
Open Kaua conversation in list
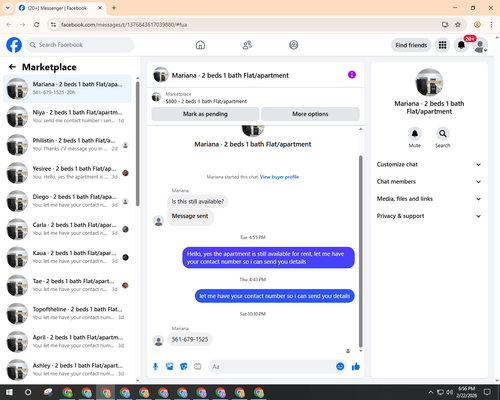tap(67, 257)
